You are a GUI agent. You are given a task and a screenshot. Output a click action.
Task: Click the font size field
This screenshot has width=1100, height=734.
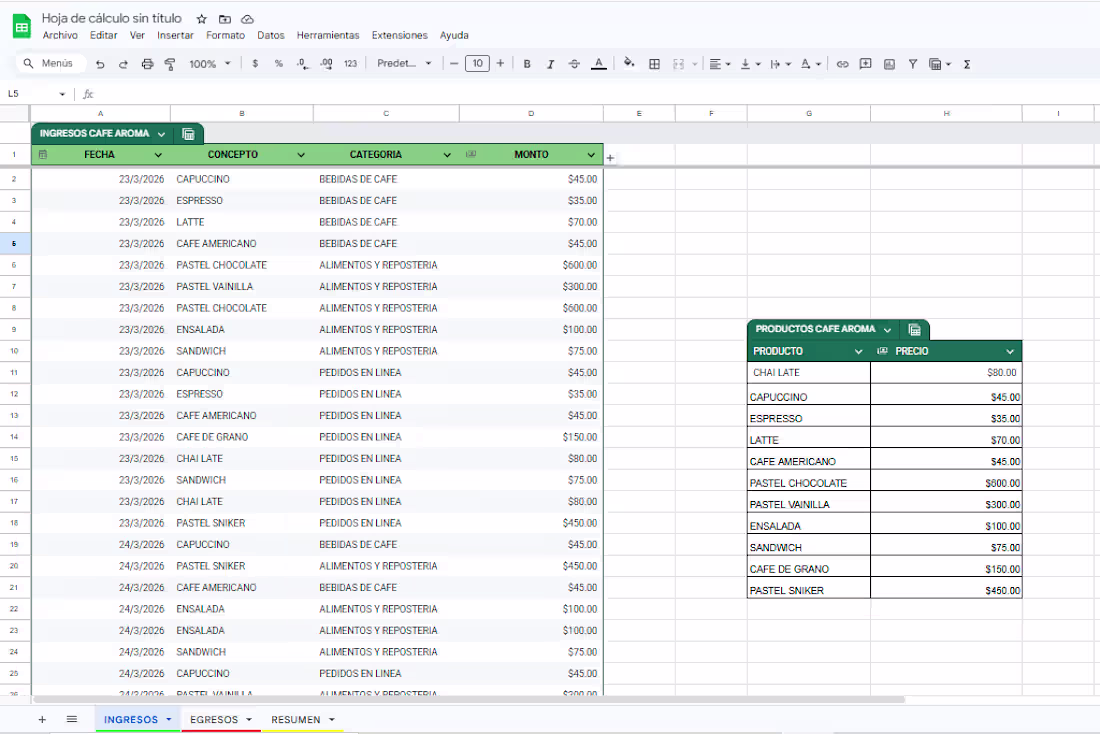pyautogui.click(x=477, y=64)
